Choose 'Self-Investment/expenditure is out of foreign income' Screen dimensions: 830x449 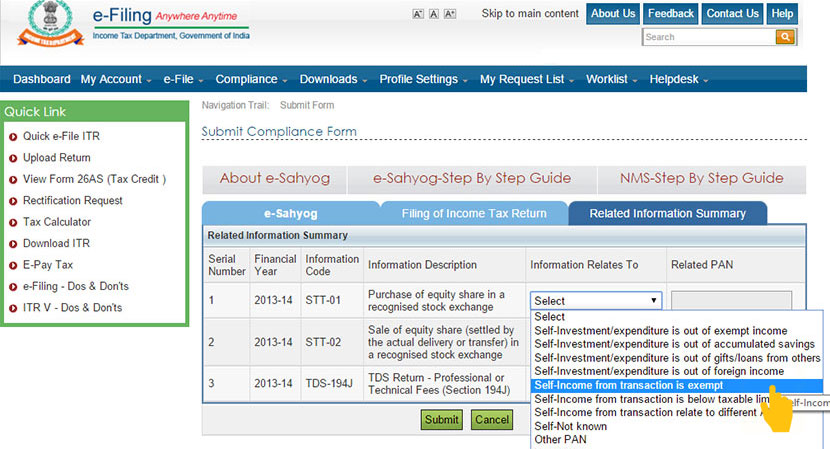coord(677,371)
